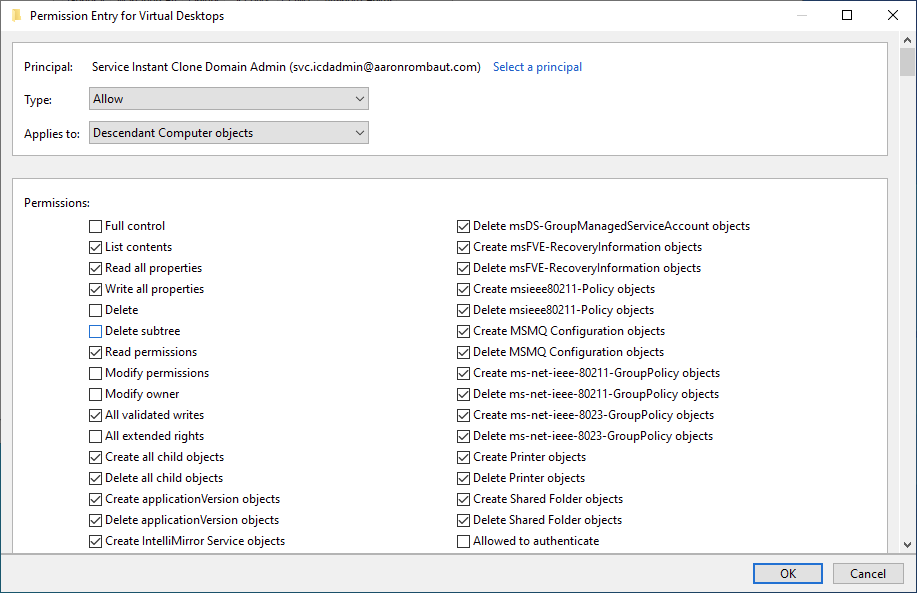Uncheck Create Printer objects
Screen dimensions: 917x593
click(464, 457)
